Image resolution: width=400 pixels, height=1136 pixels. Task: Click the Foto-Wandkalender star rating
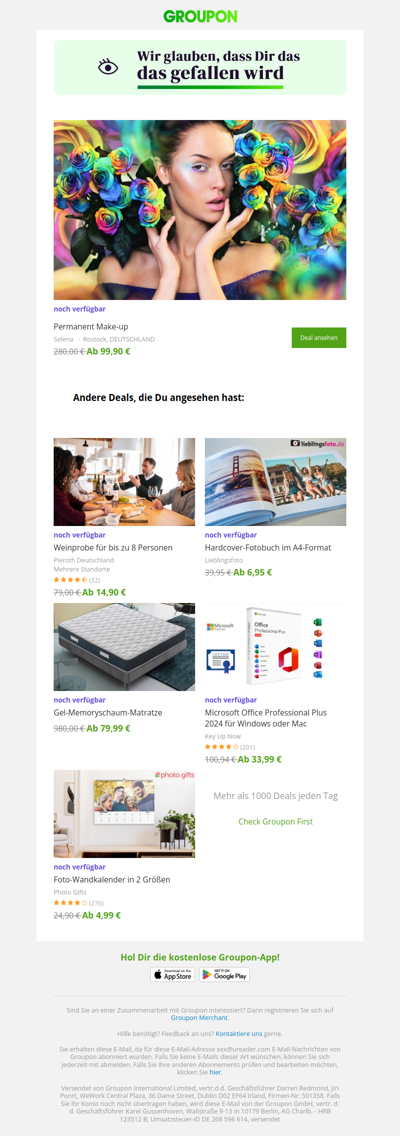point(70,903)
